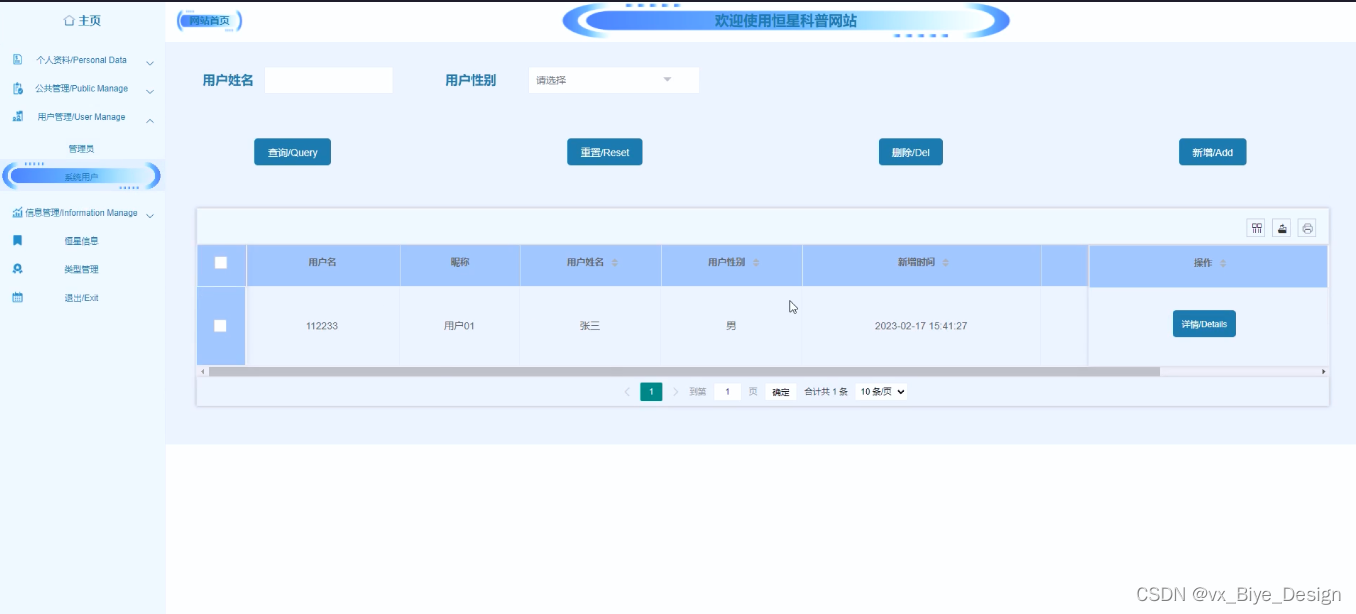Image resolution: width=1356 pixels, height=614 pixels.
Task: Click the Public Manage clipboard icon
Action: pyautogui.click(x=17, y=88)
